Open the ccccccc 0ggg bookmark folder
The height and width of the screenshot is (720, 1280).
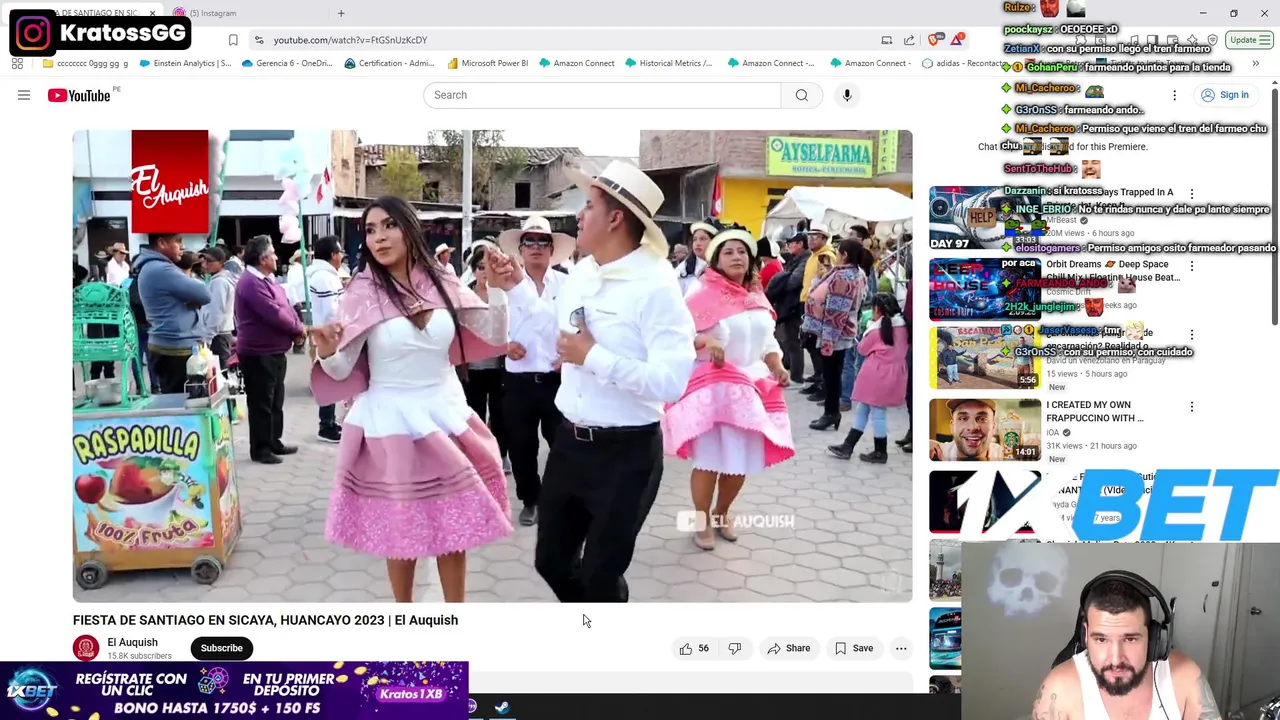tap(85, 63)
